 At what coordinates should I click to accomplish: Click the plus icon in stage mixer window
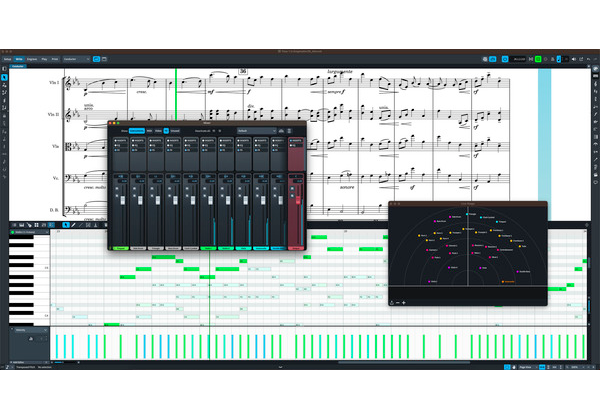pos(404,303)
